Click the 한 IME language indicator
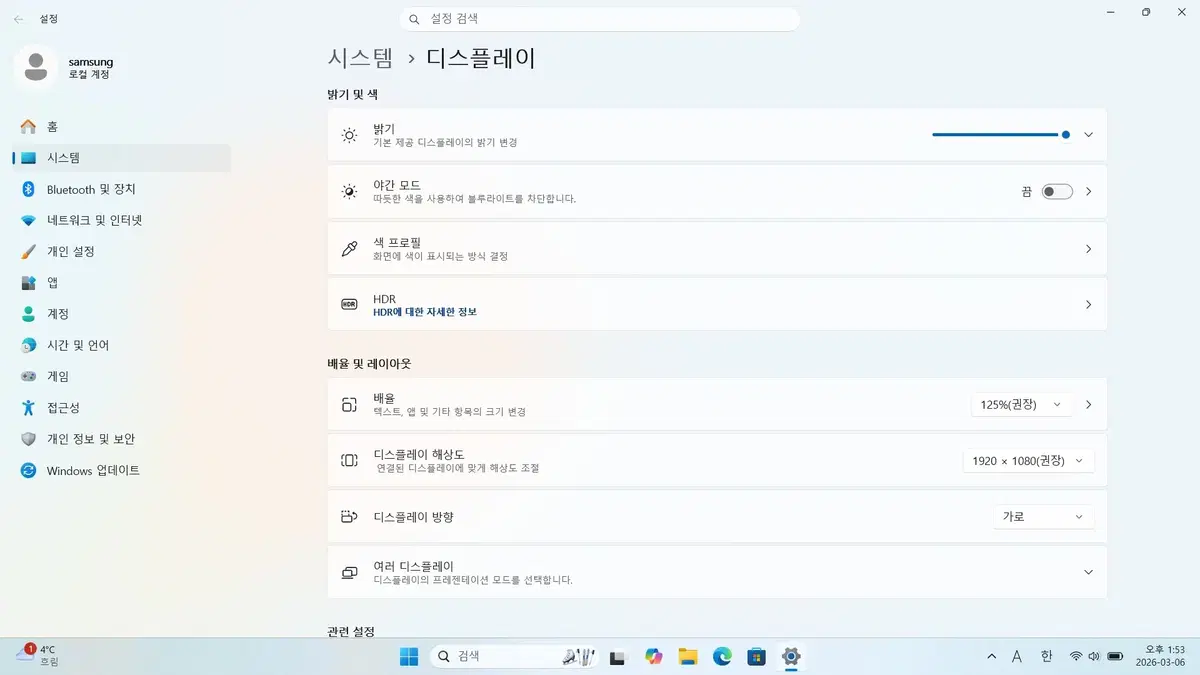This screenshot has height=675, width=1200. coord(1047,656)
